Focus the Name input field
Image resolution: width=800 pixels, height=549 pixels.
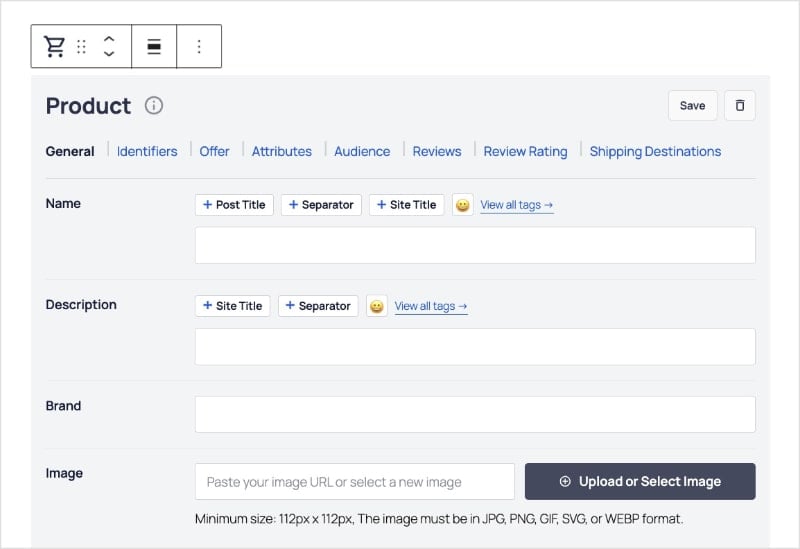point(475,245)
